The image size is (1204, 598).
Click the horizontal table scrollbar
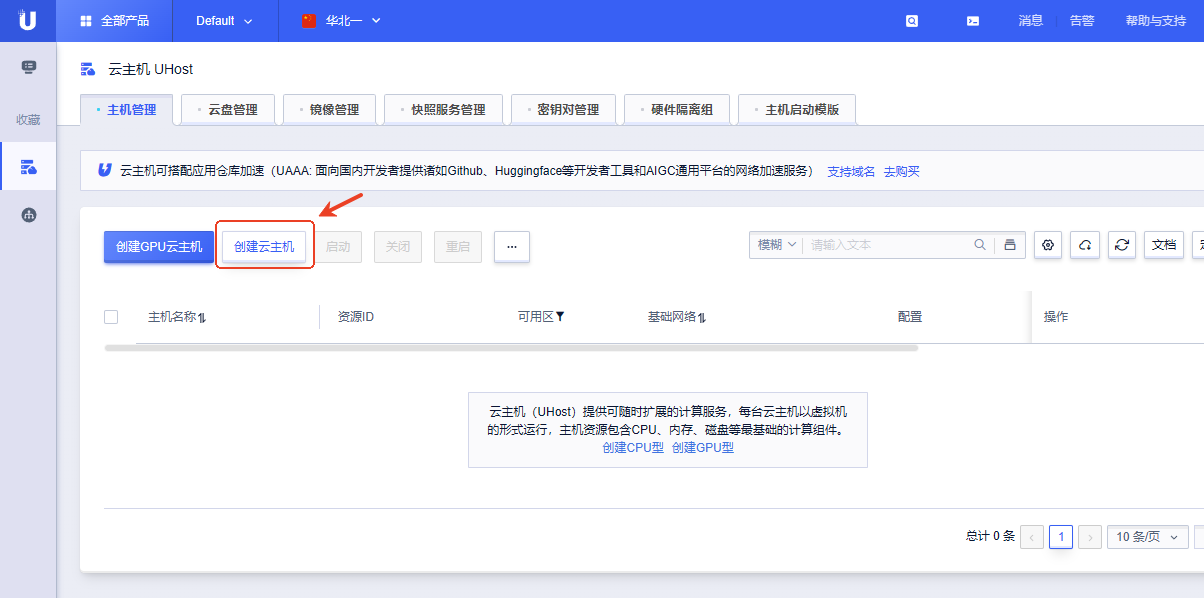tap(511, 348)
